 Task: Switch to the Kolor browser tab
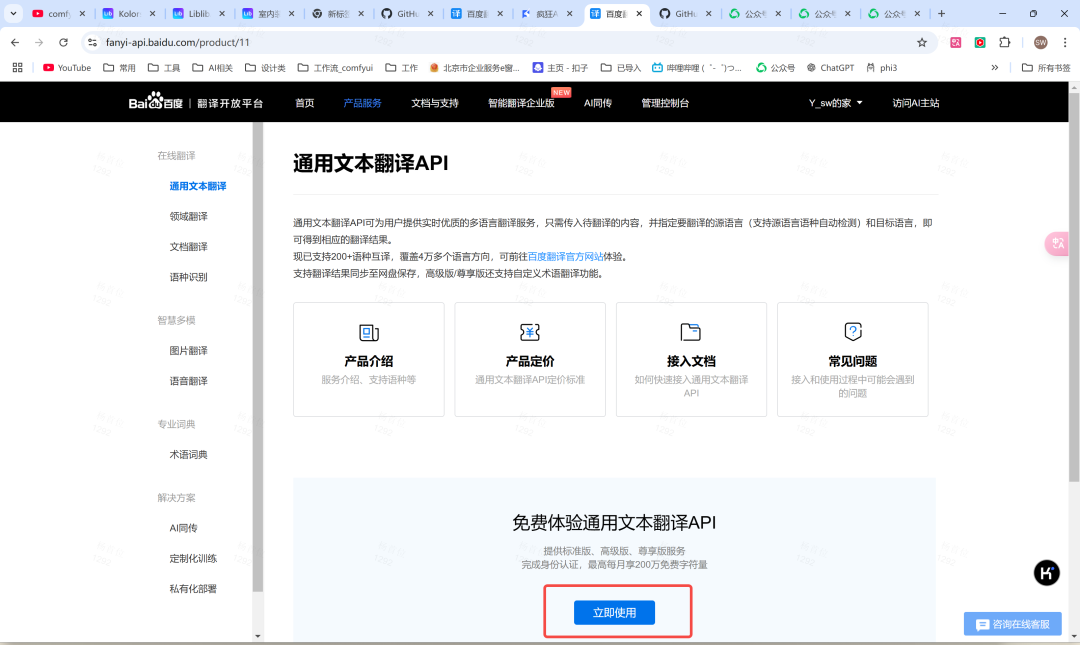[128, 14]
